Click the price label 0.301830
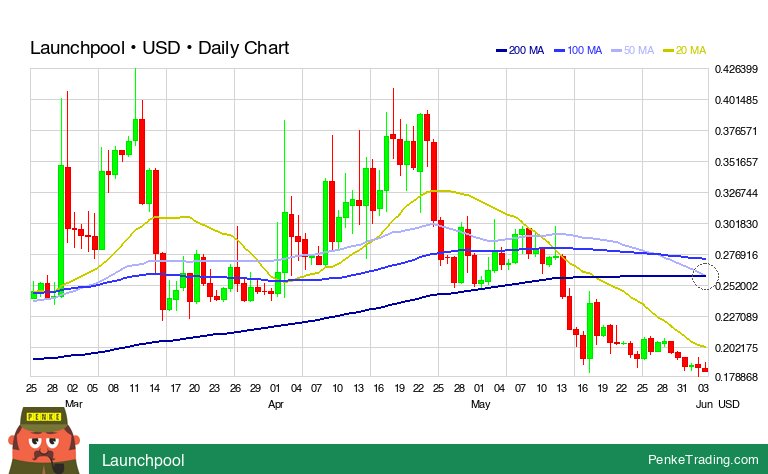Screen dimensions: 768x474 (x=736, y=224)
